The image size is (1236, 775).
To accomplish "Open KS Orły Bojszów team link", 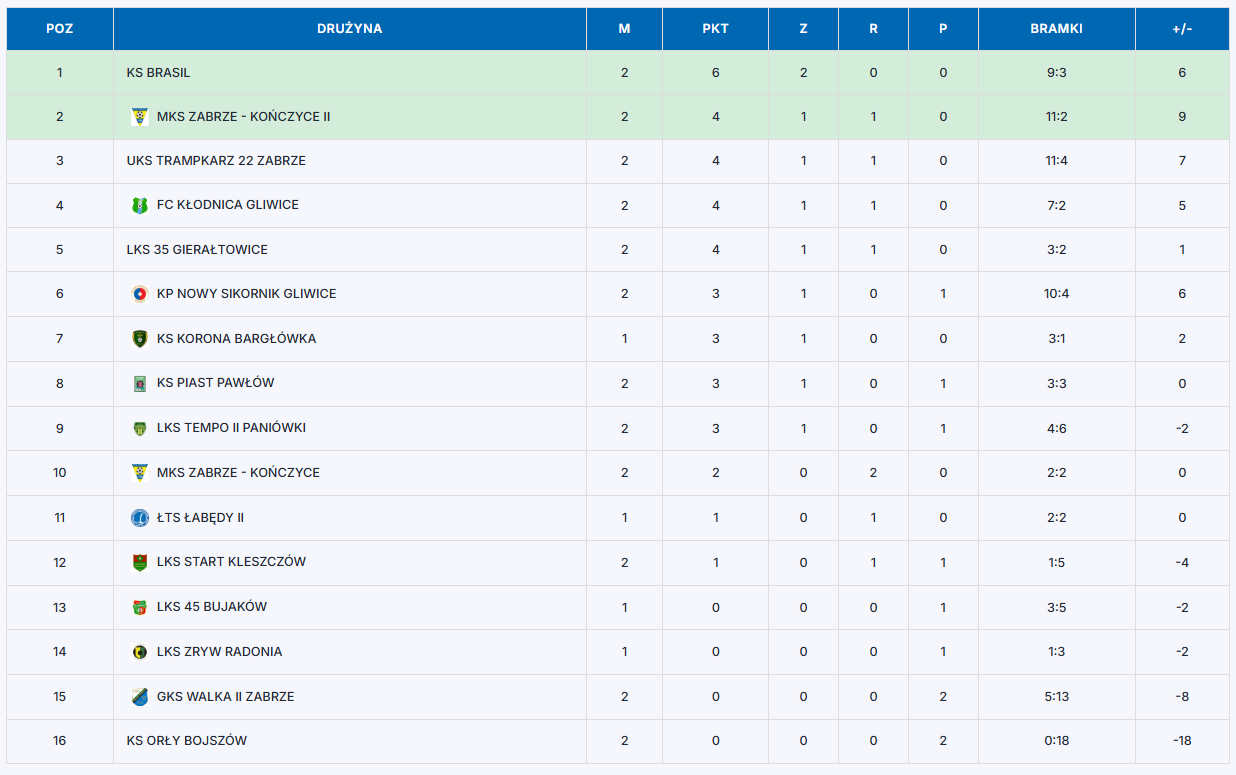I will 187,741.
